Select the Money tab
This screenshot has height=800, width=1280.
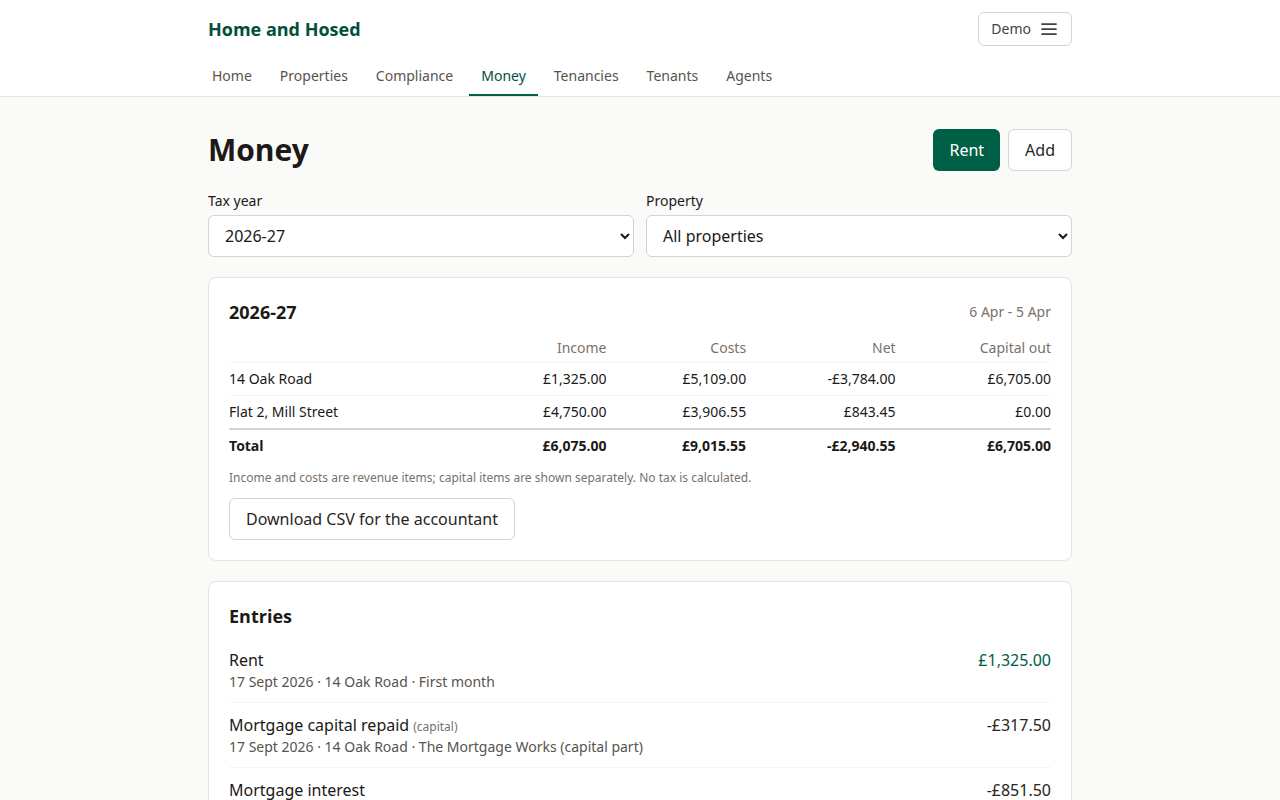click(503, 76)
